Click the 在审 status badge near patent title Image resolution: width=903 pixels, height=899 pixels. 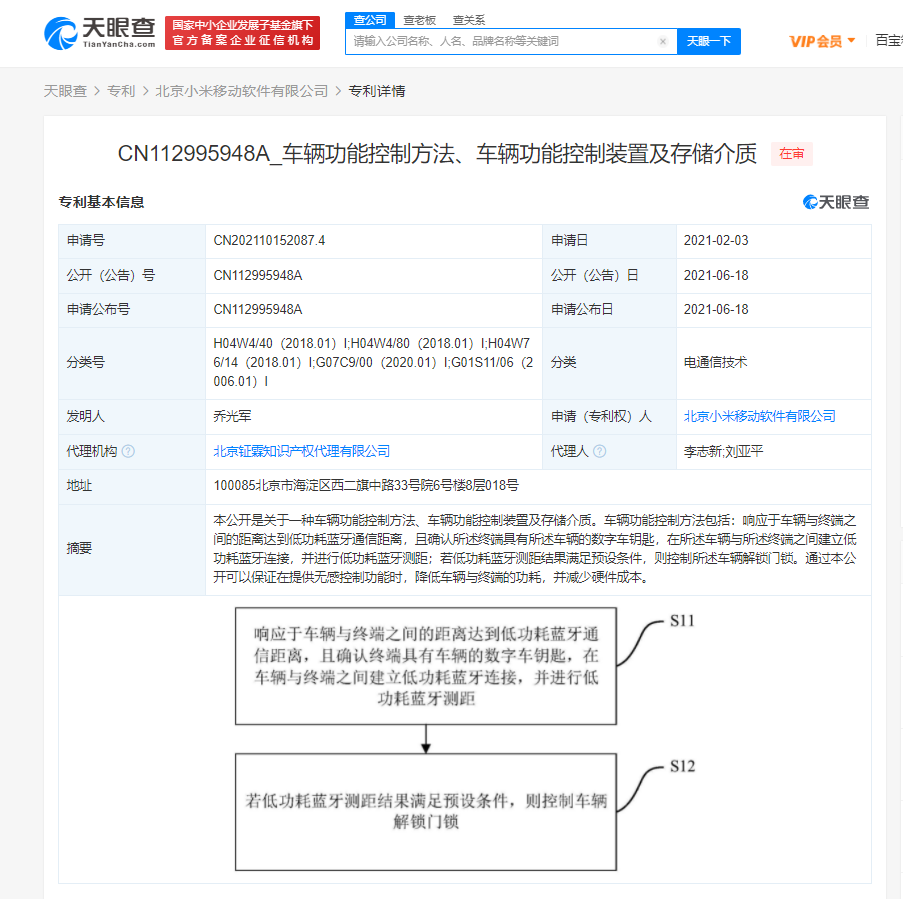click(x=790, y=154)
